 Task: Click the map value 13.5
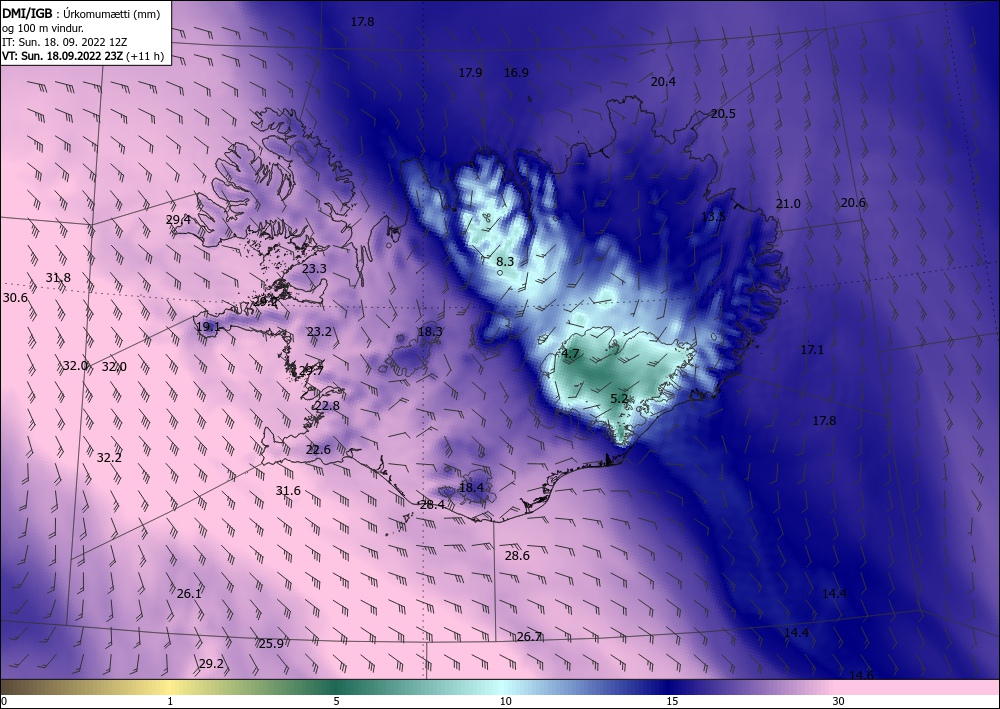click(x=713, y=217)
